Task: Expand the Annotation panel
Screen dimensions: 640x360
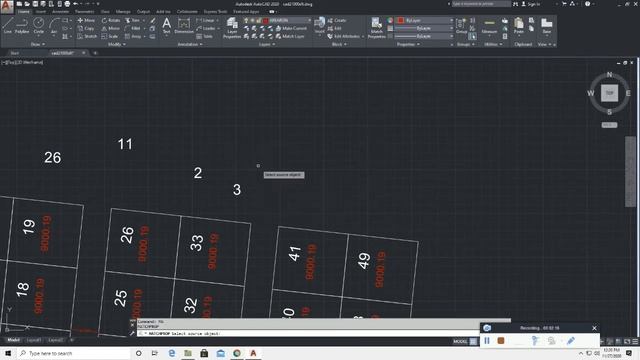Action: tap(190, 44)
